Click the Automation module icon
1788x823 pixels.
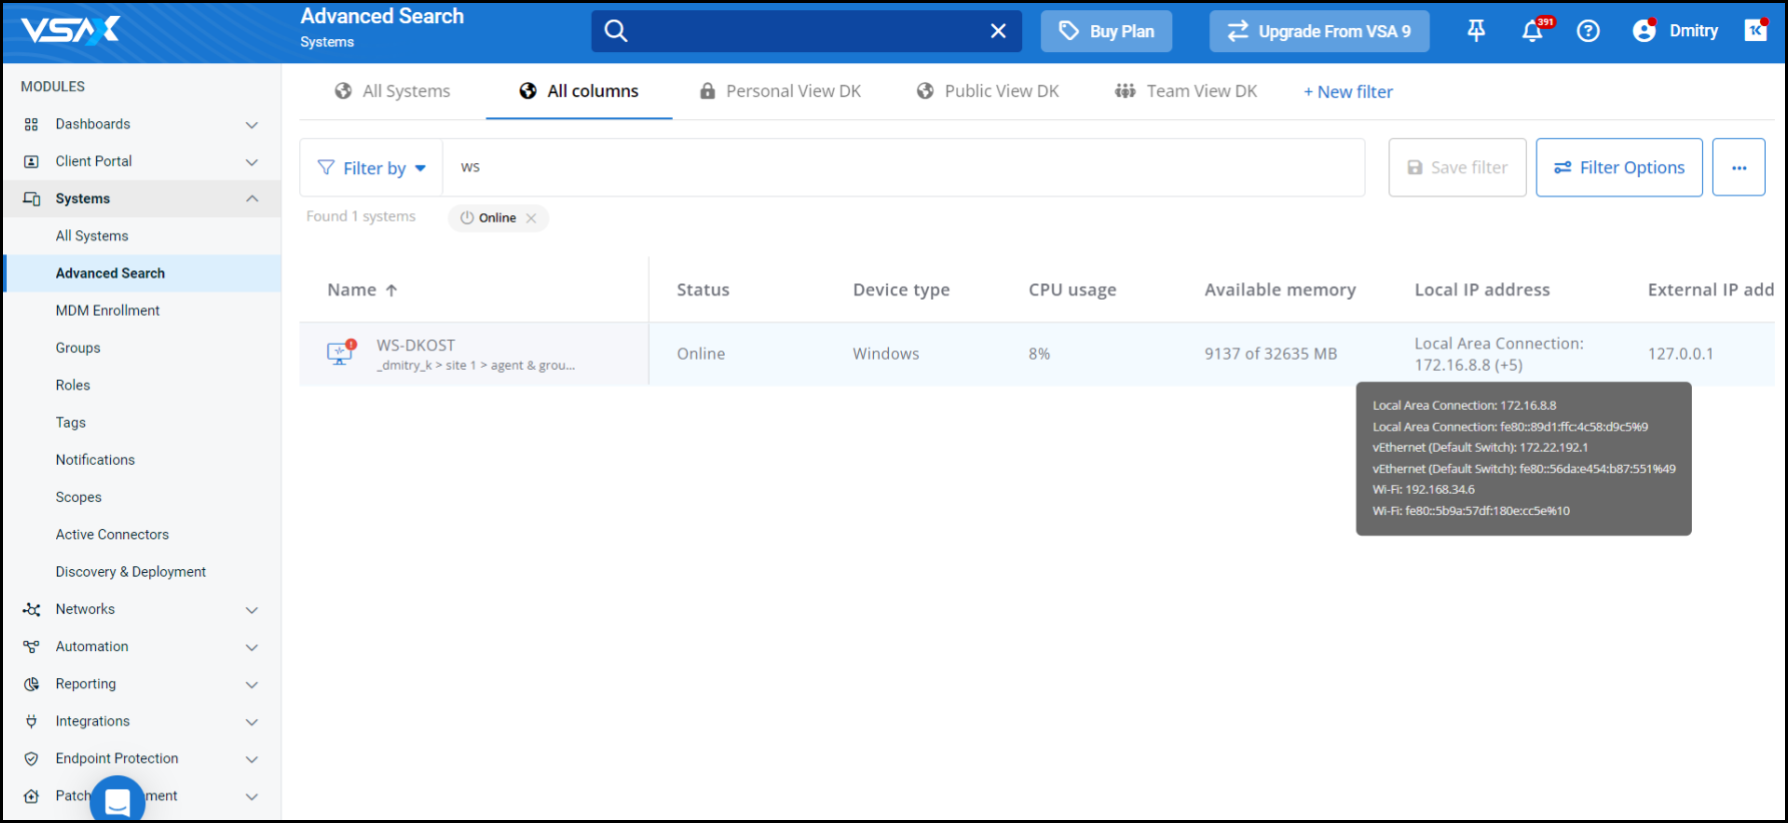tap(31, 647)
